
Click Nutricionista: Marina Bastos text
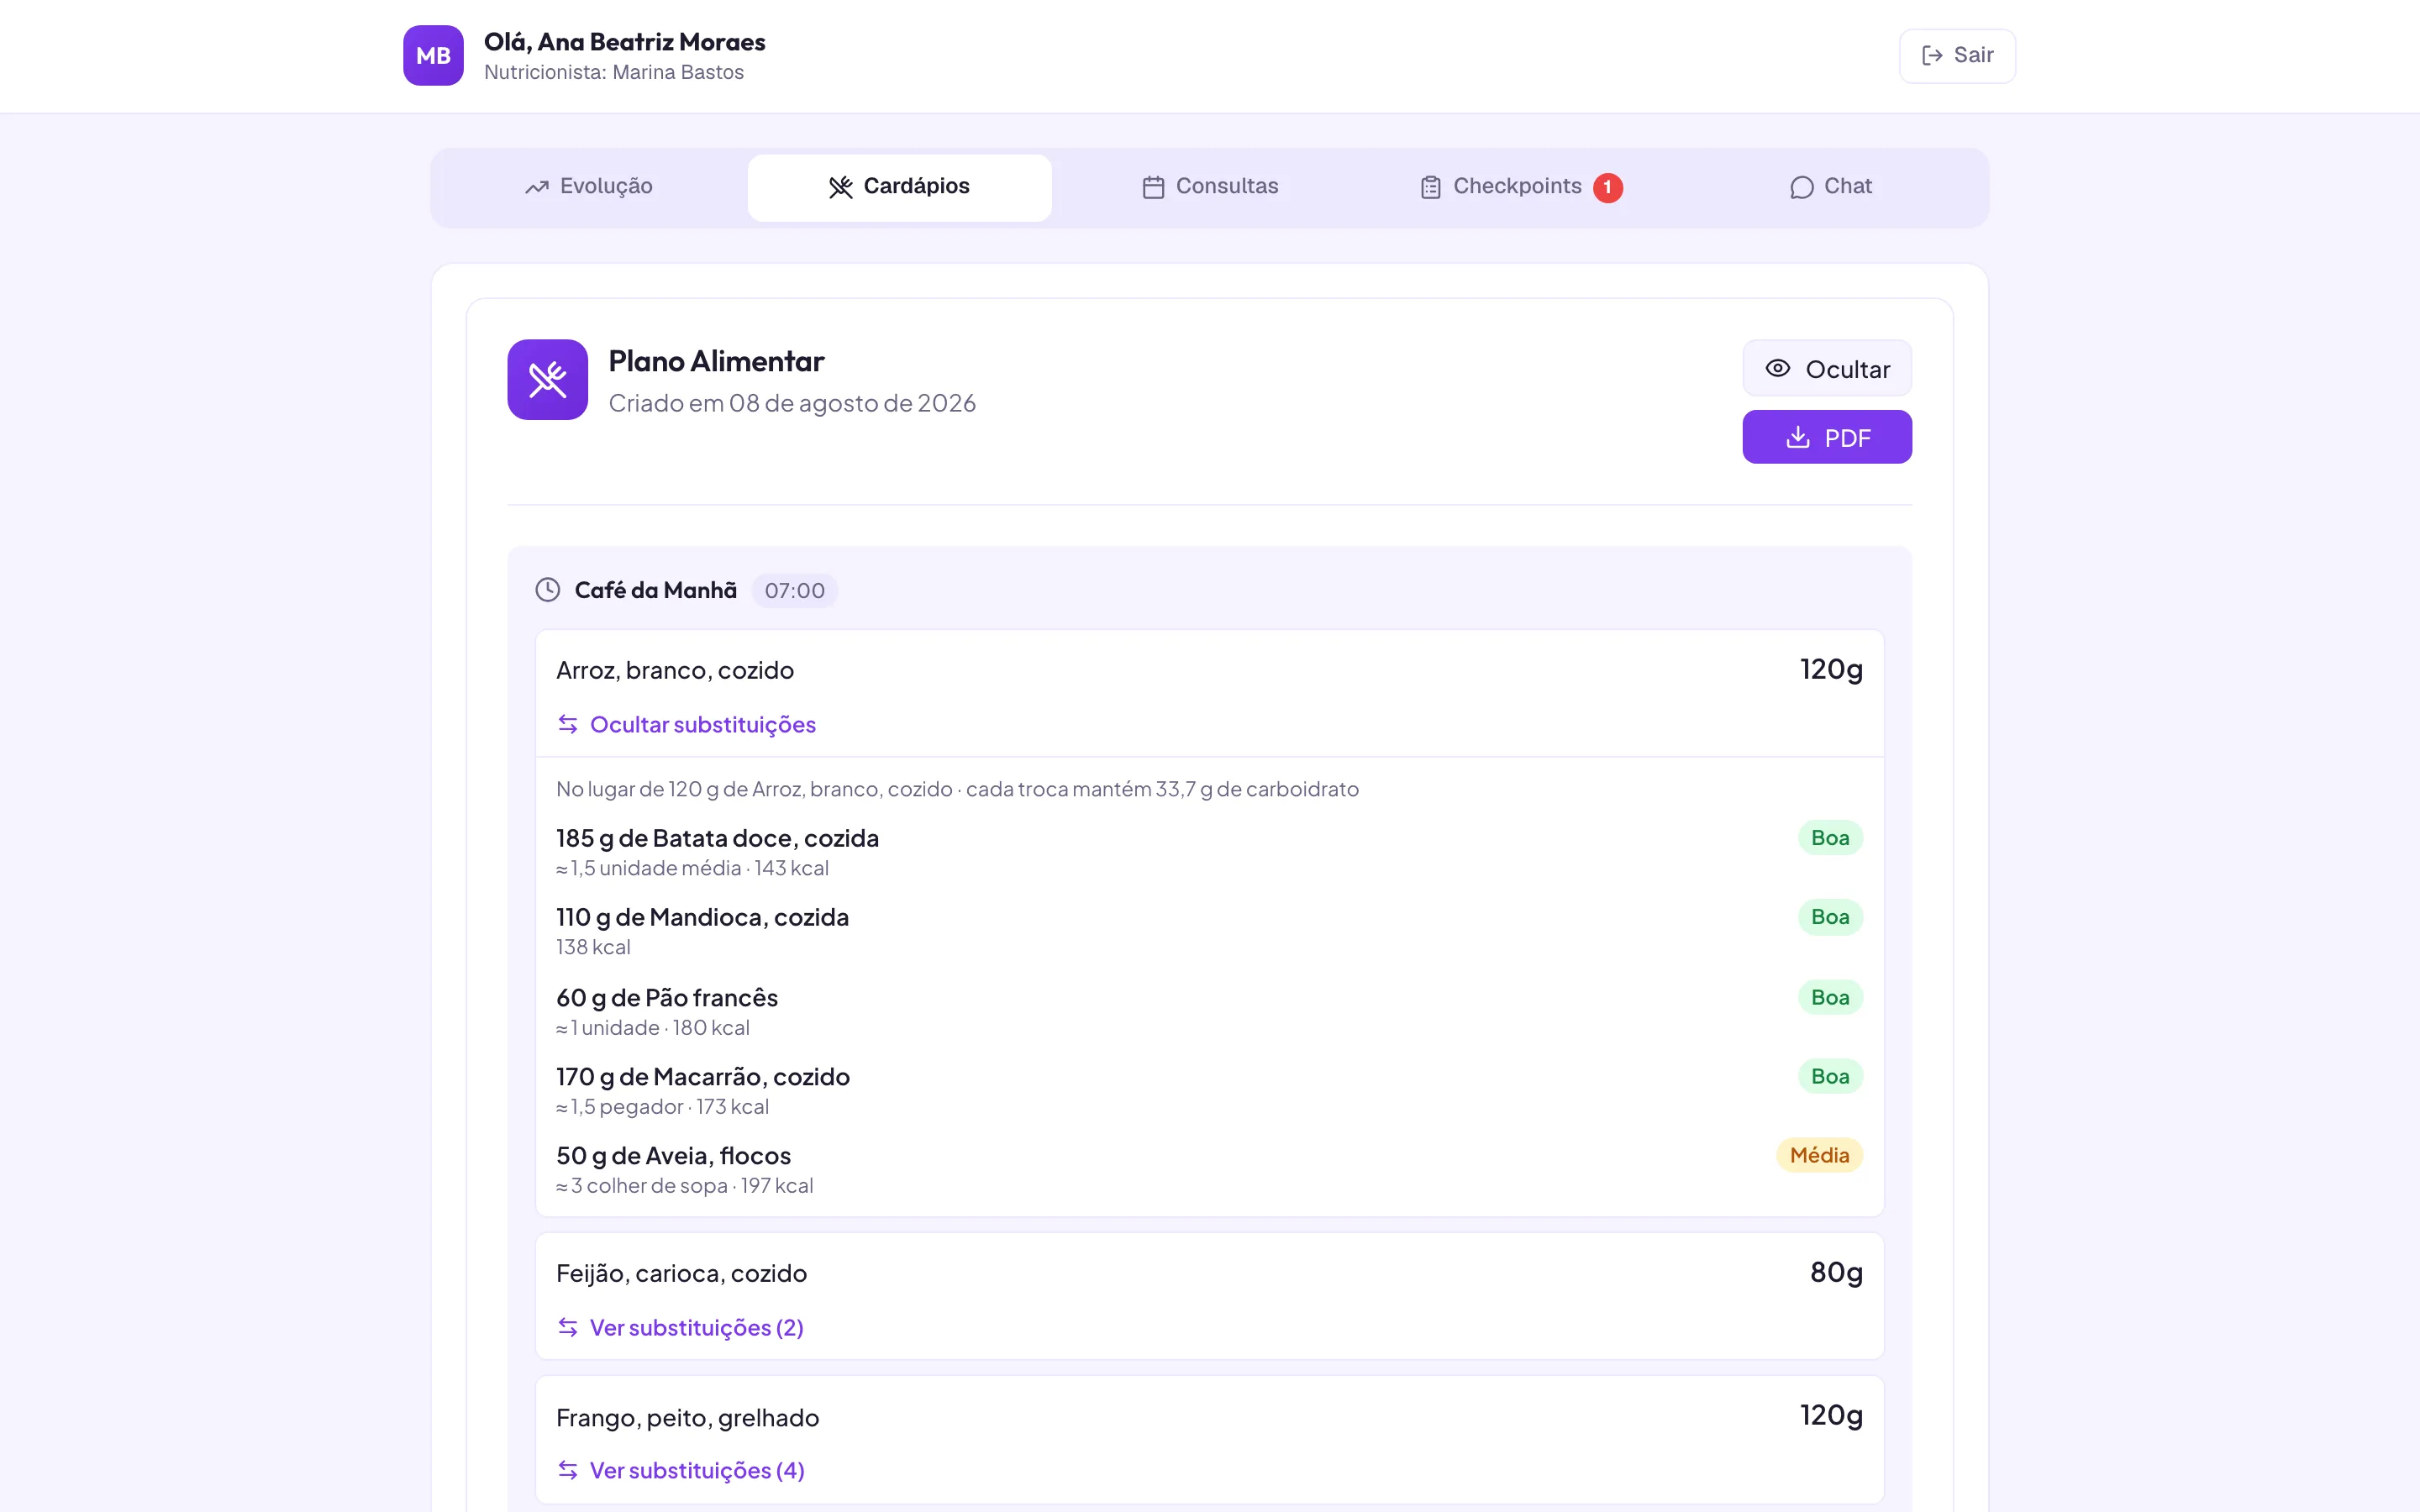[614, 73]
